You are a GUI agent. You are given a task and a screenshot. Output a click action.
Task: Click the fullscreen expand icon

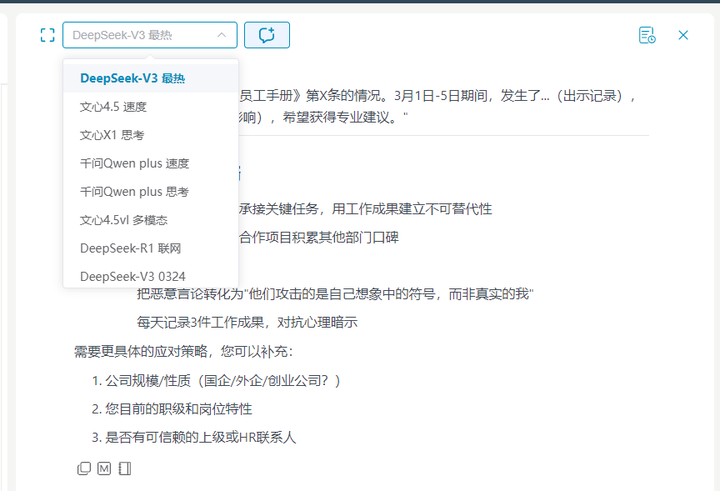47,35
